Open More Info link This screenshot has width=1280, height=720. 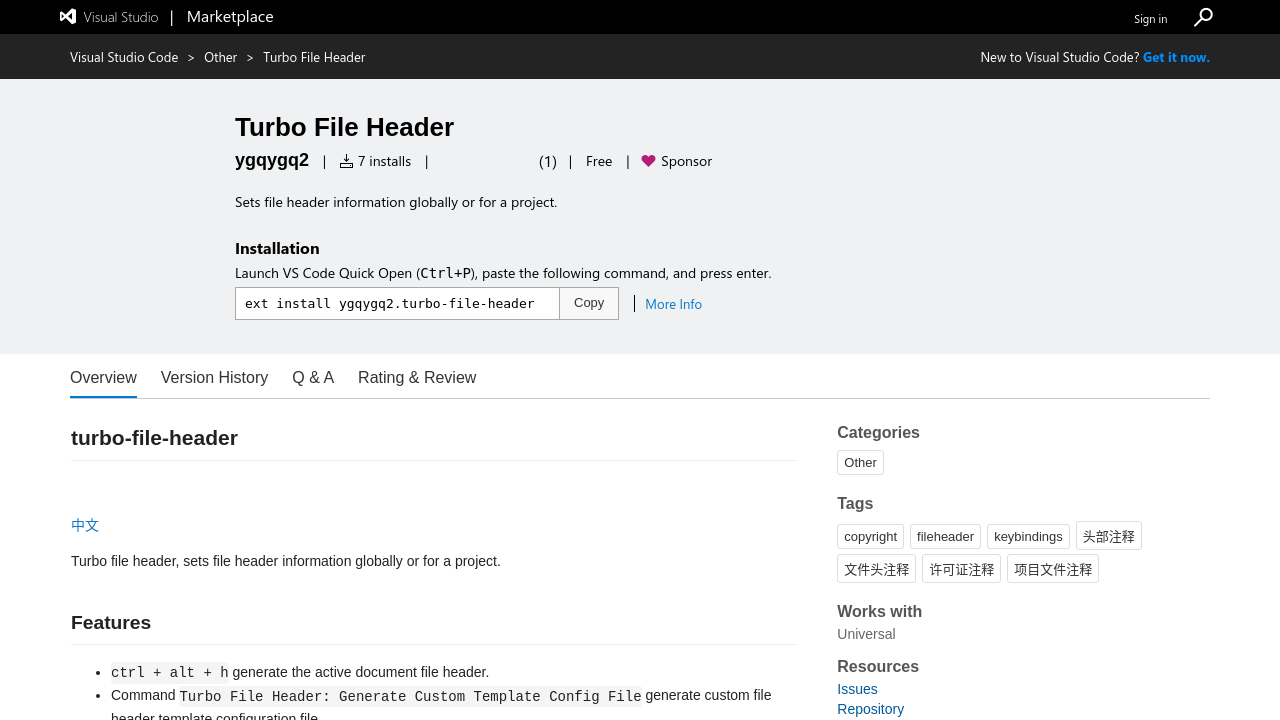[673, 304]
